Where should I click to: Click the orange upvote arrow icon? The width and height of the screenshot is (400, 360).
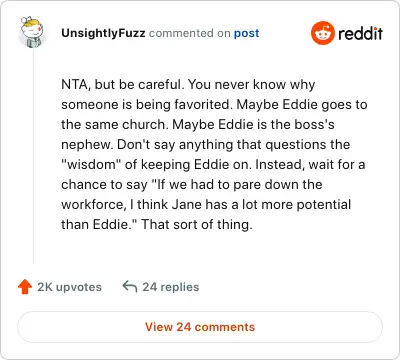pyautogui.click(x=25, y=287)
